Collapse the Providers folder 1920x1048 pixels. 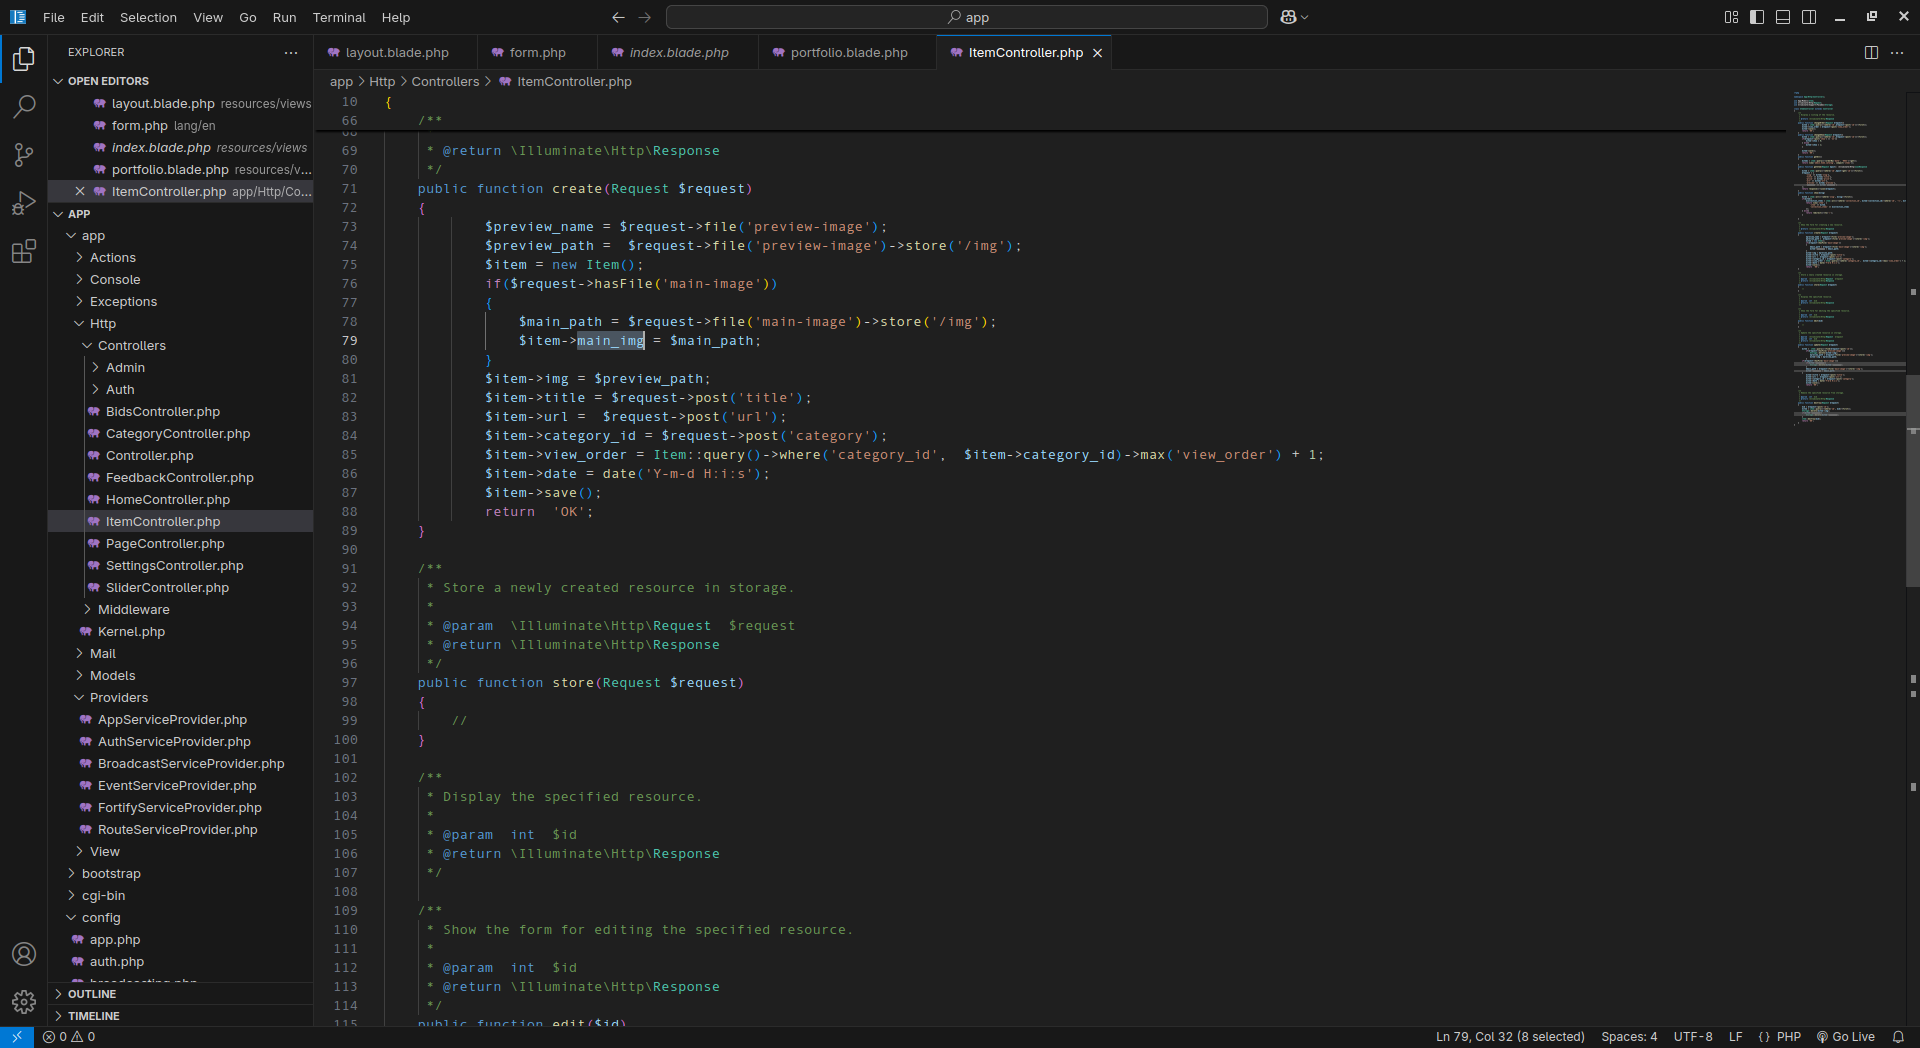click(118, 698)
